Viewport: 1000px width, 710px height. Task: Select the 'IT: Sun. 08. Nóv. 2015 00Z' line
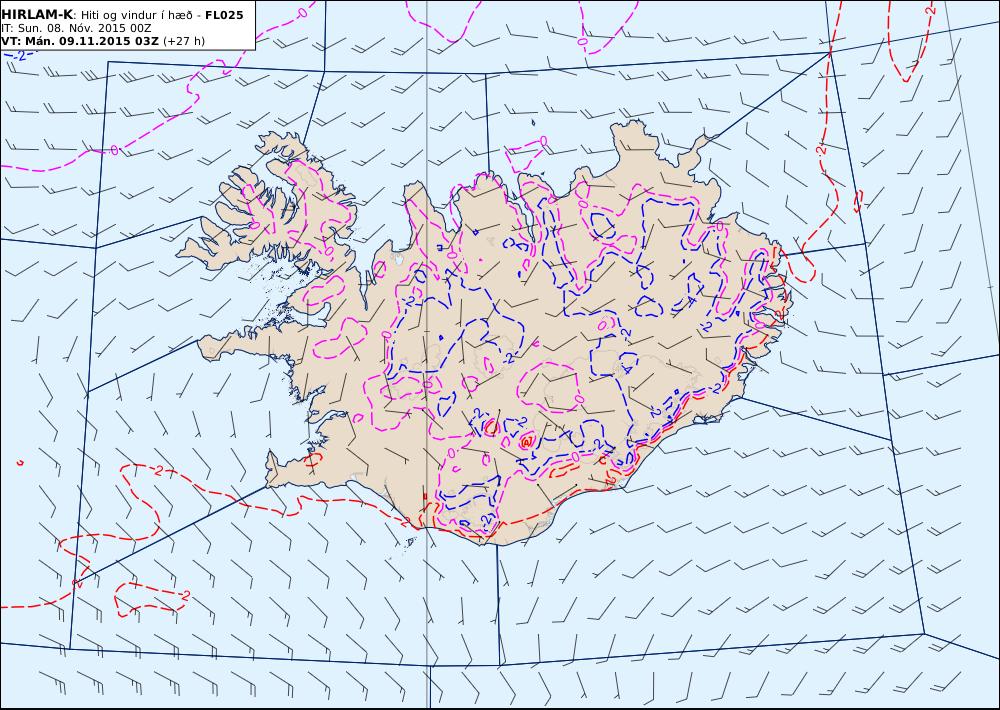[76, 28]
